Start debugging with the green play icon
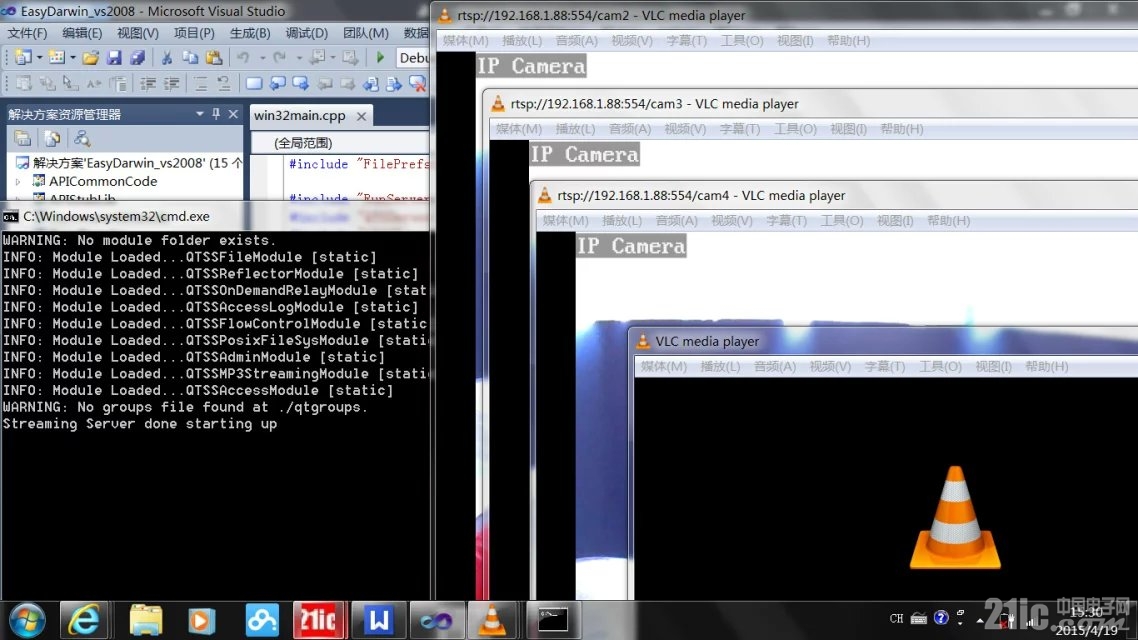1138x640 pixels. [x=380, y=57]
